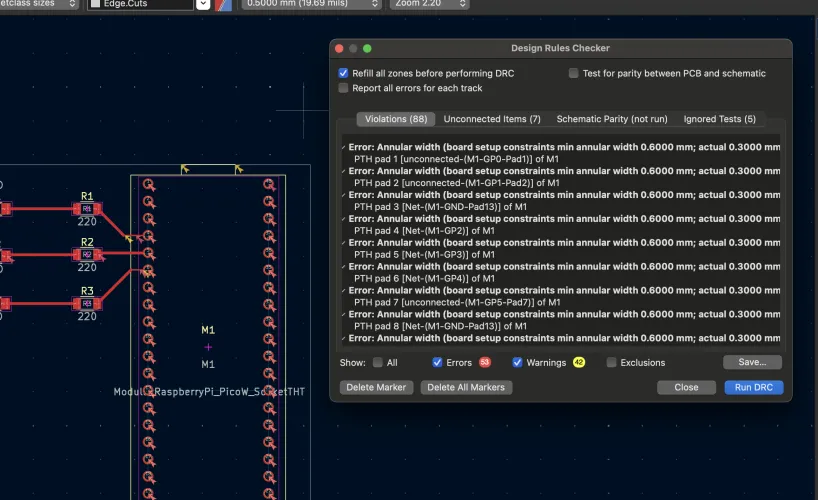Click the Run DRC button
Image resolution: width=818 pixels, height=500 pixels.
point(753,387)
